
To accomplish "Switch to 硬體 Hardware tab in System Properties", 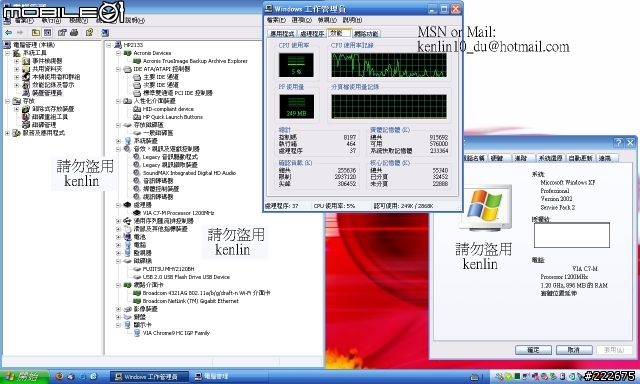I will (x=499, y=158).
